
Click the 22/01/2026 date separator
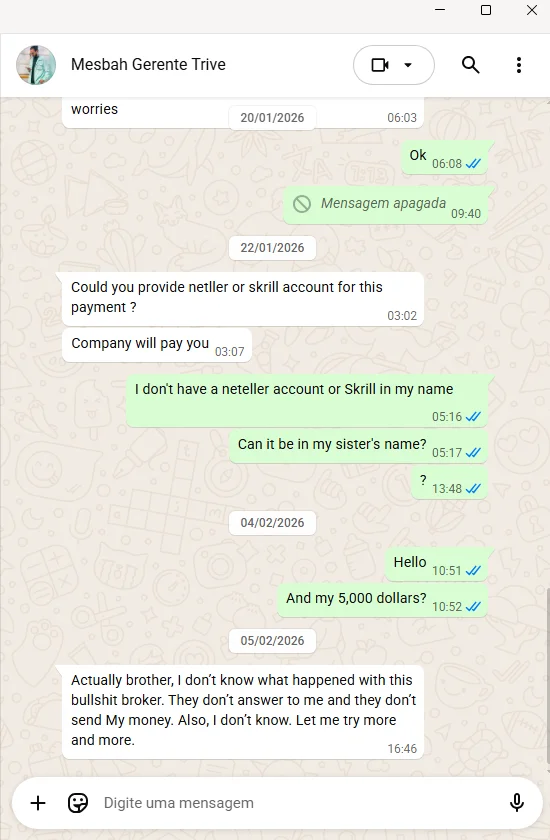click(x=272, y=248)
